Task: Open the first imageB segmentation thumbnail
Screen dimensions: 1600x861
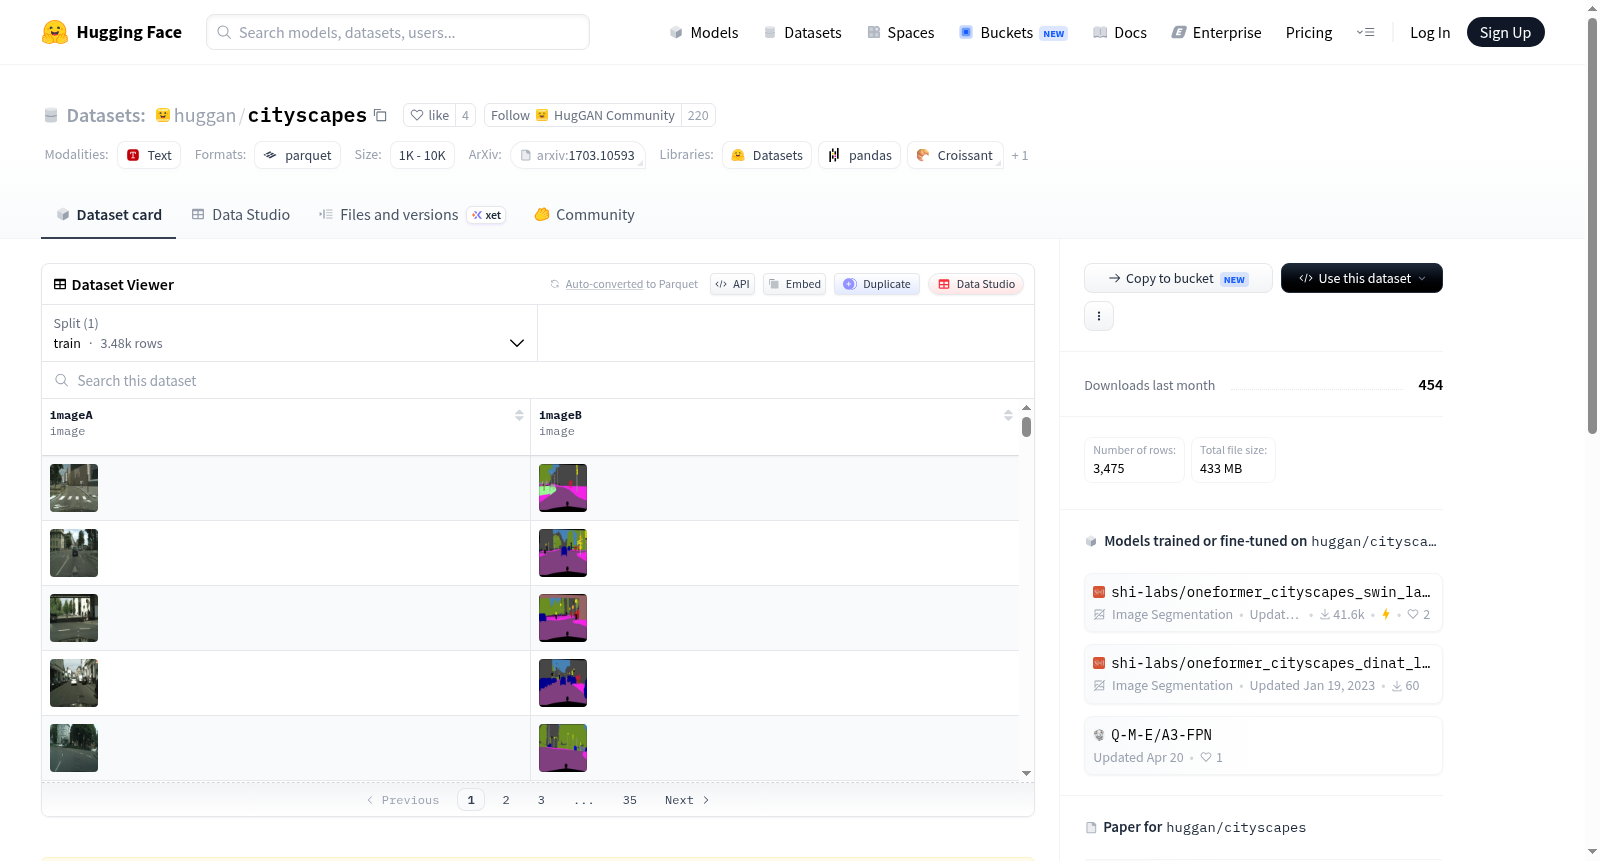Action: coord(563,488)
